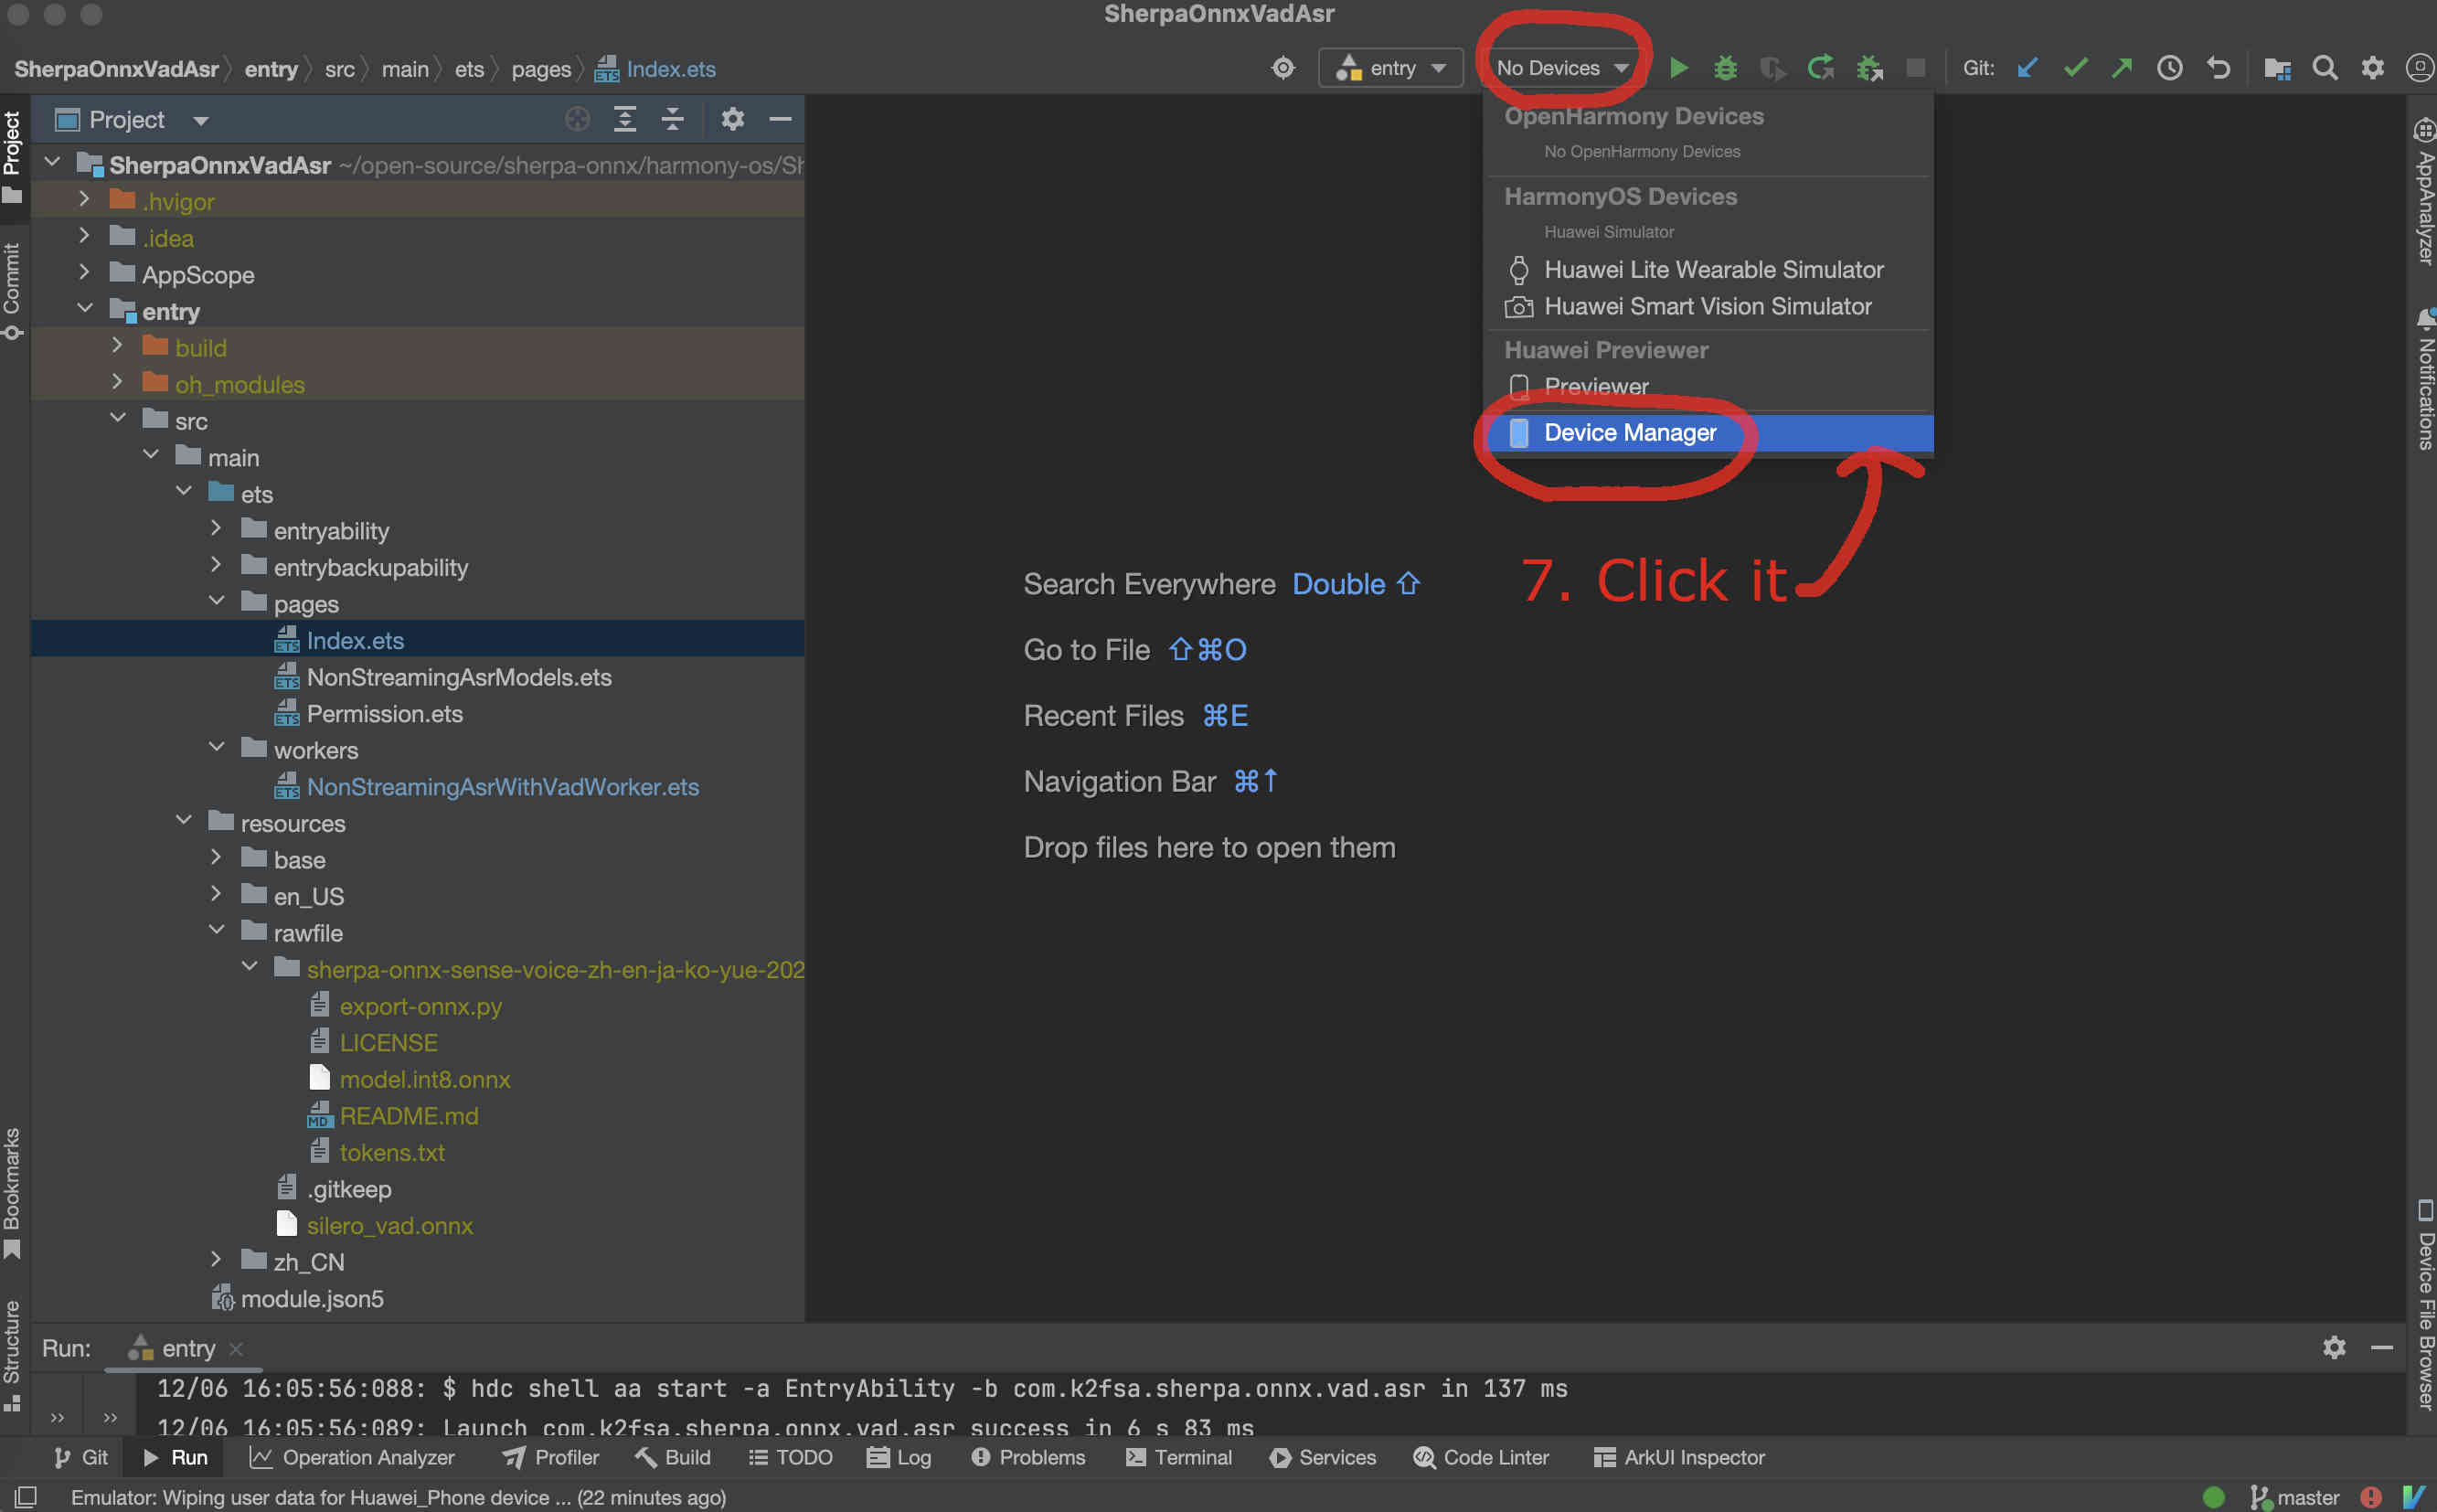Collapse the entry module folder
This screenshot has height=1512, width=2437.
(x=85, y=310)
